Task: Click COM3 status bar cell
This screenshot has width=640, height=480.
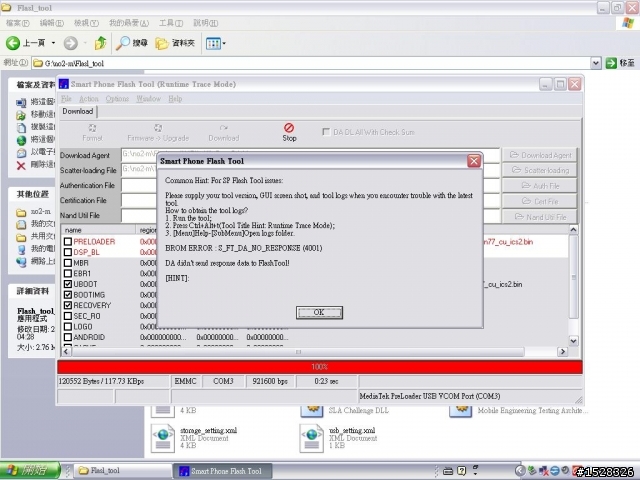Action: pyautogui.click(x=223, y=381)
